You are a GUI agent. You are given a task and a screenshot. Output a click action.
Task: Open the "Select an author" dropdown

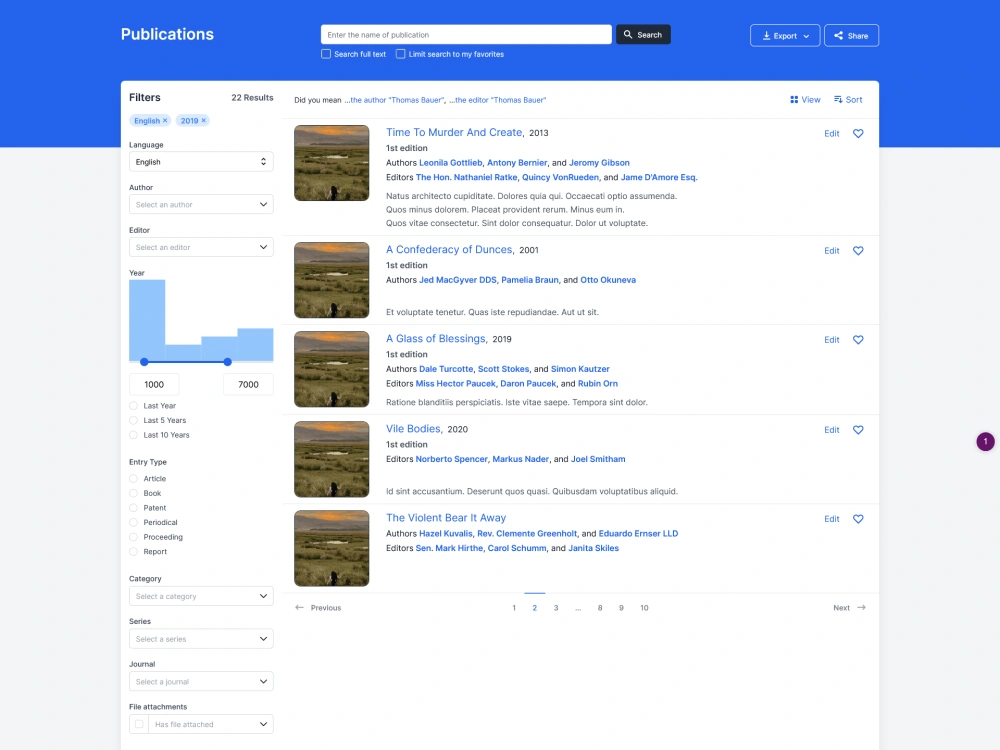200,204
